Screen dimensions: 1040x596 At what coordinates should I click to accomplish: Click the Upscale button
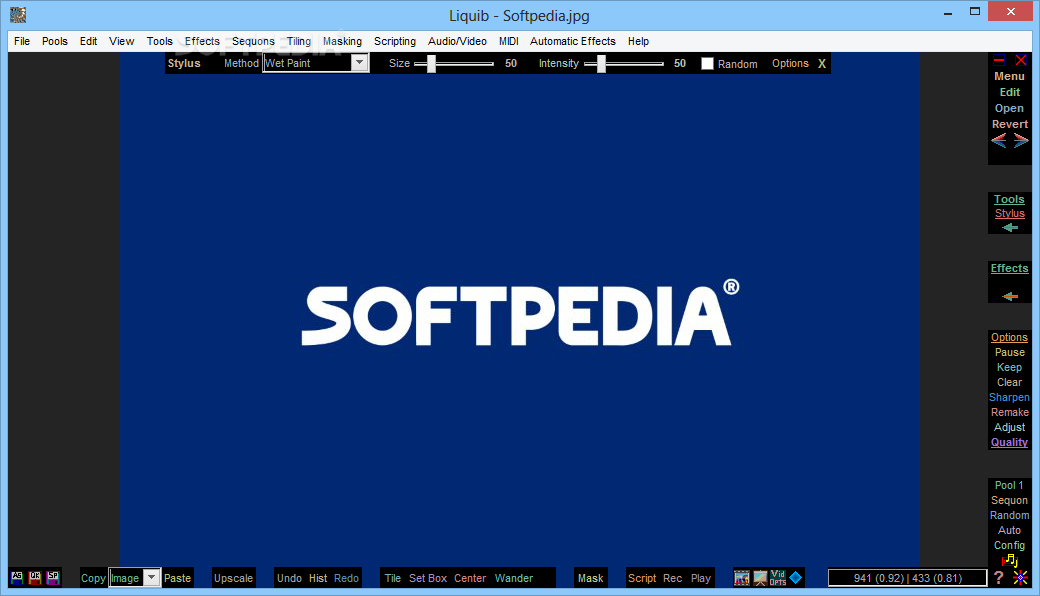[x=233, y=578]
